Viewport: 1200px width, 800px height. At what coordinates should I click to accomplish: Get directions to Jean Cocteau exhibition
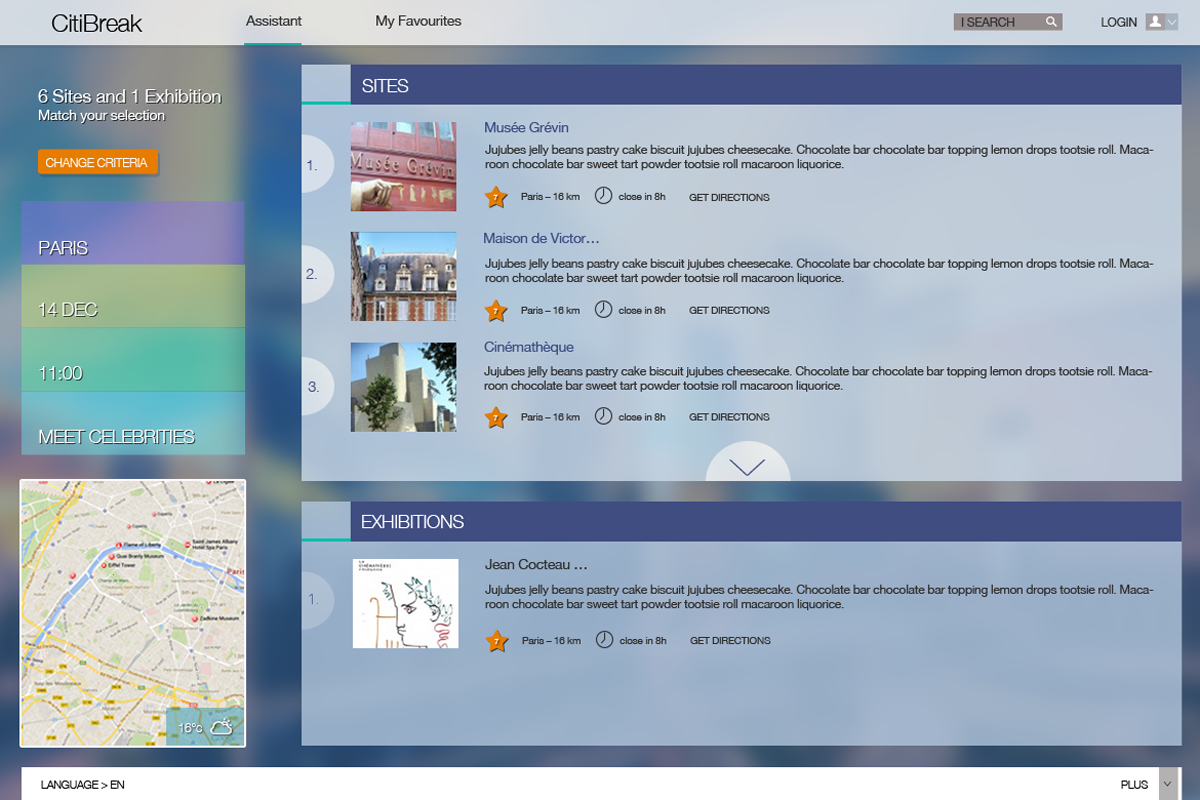tap(730, 641)
